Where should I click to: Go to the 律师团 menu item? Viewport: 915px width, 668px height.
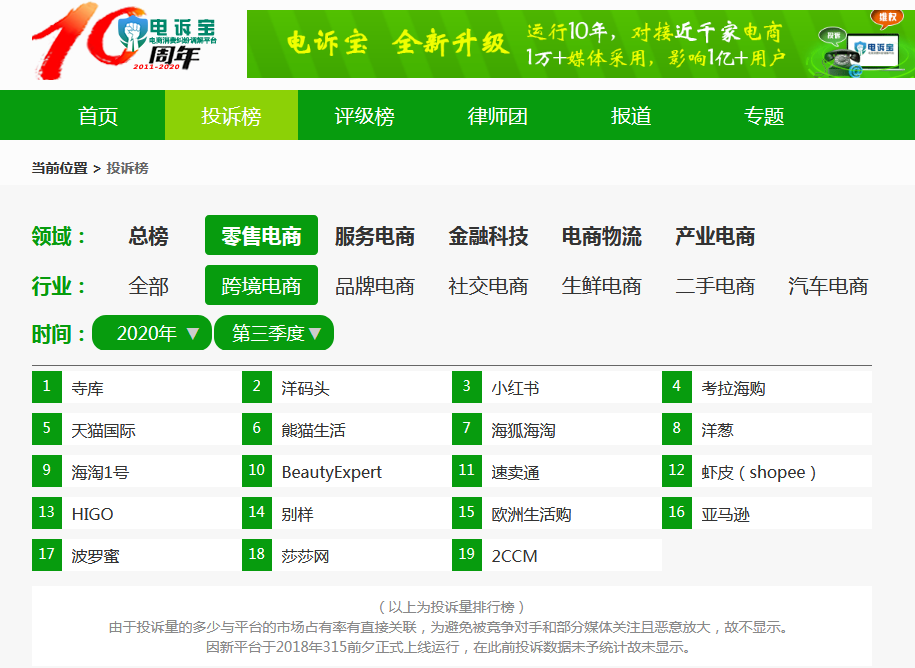498,116
